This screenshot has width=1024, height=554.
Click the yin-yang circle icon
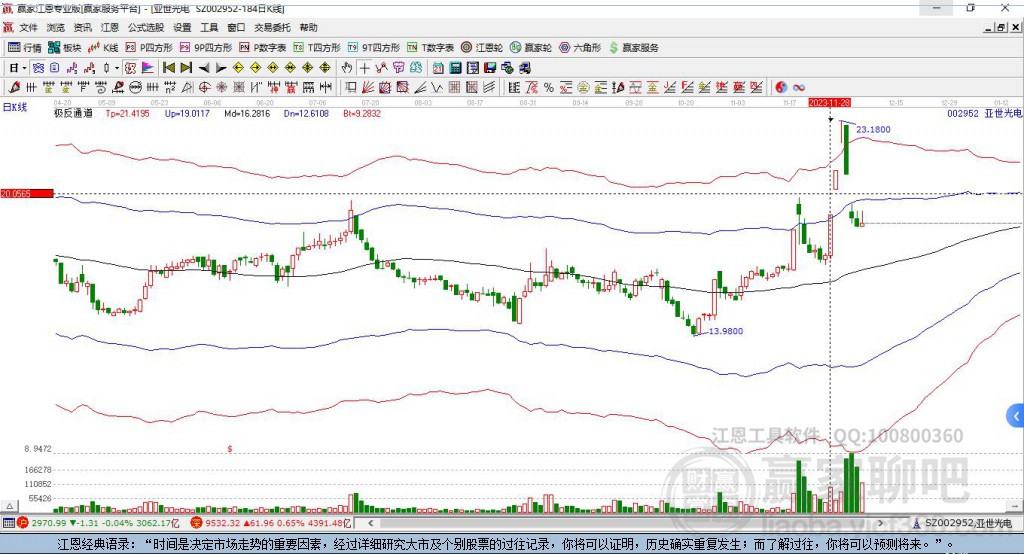tap(781, 88)
